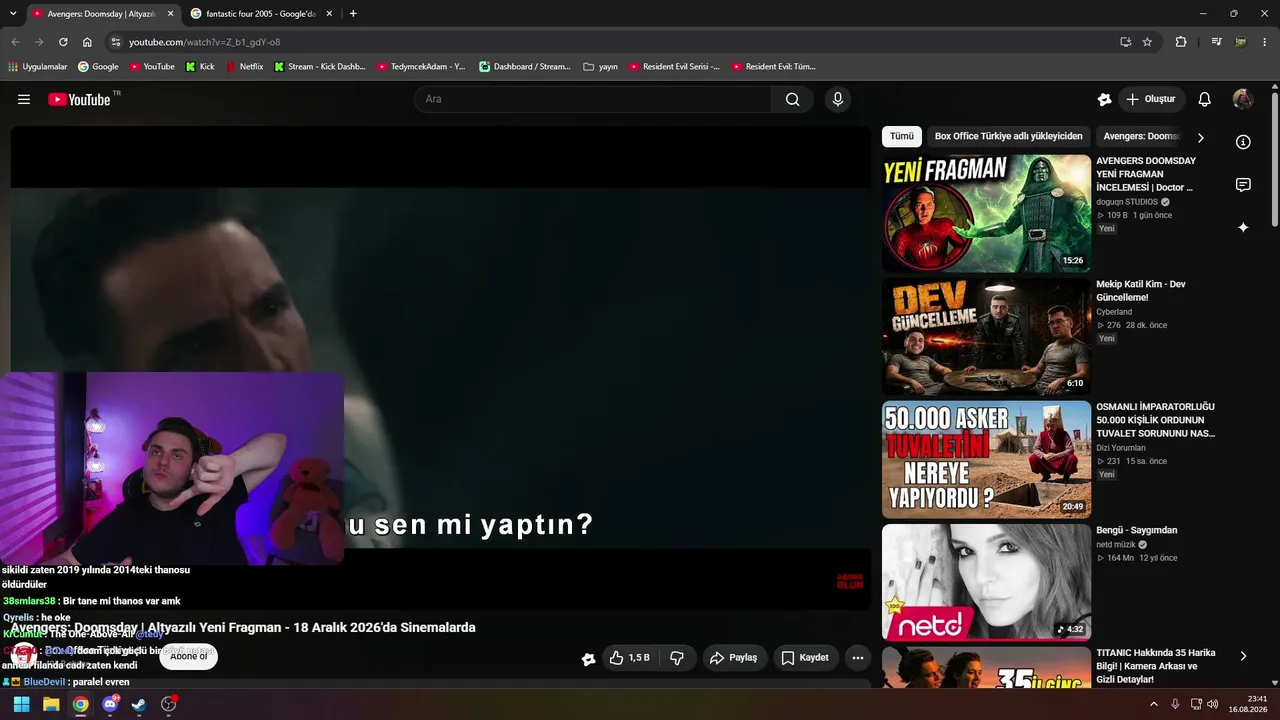The image size is (1280, 720).
Task: Click the page vertical scrollbar
Action: tap(1275, 160)
